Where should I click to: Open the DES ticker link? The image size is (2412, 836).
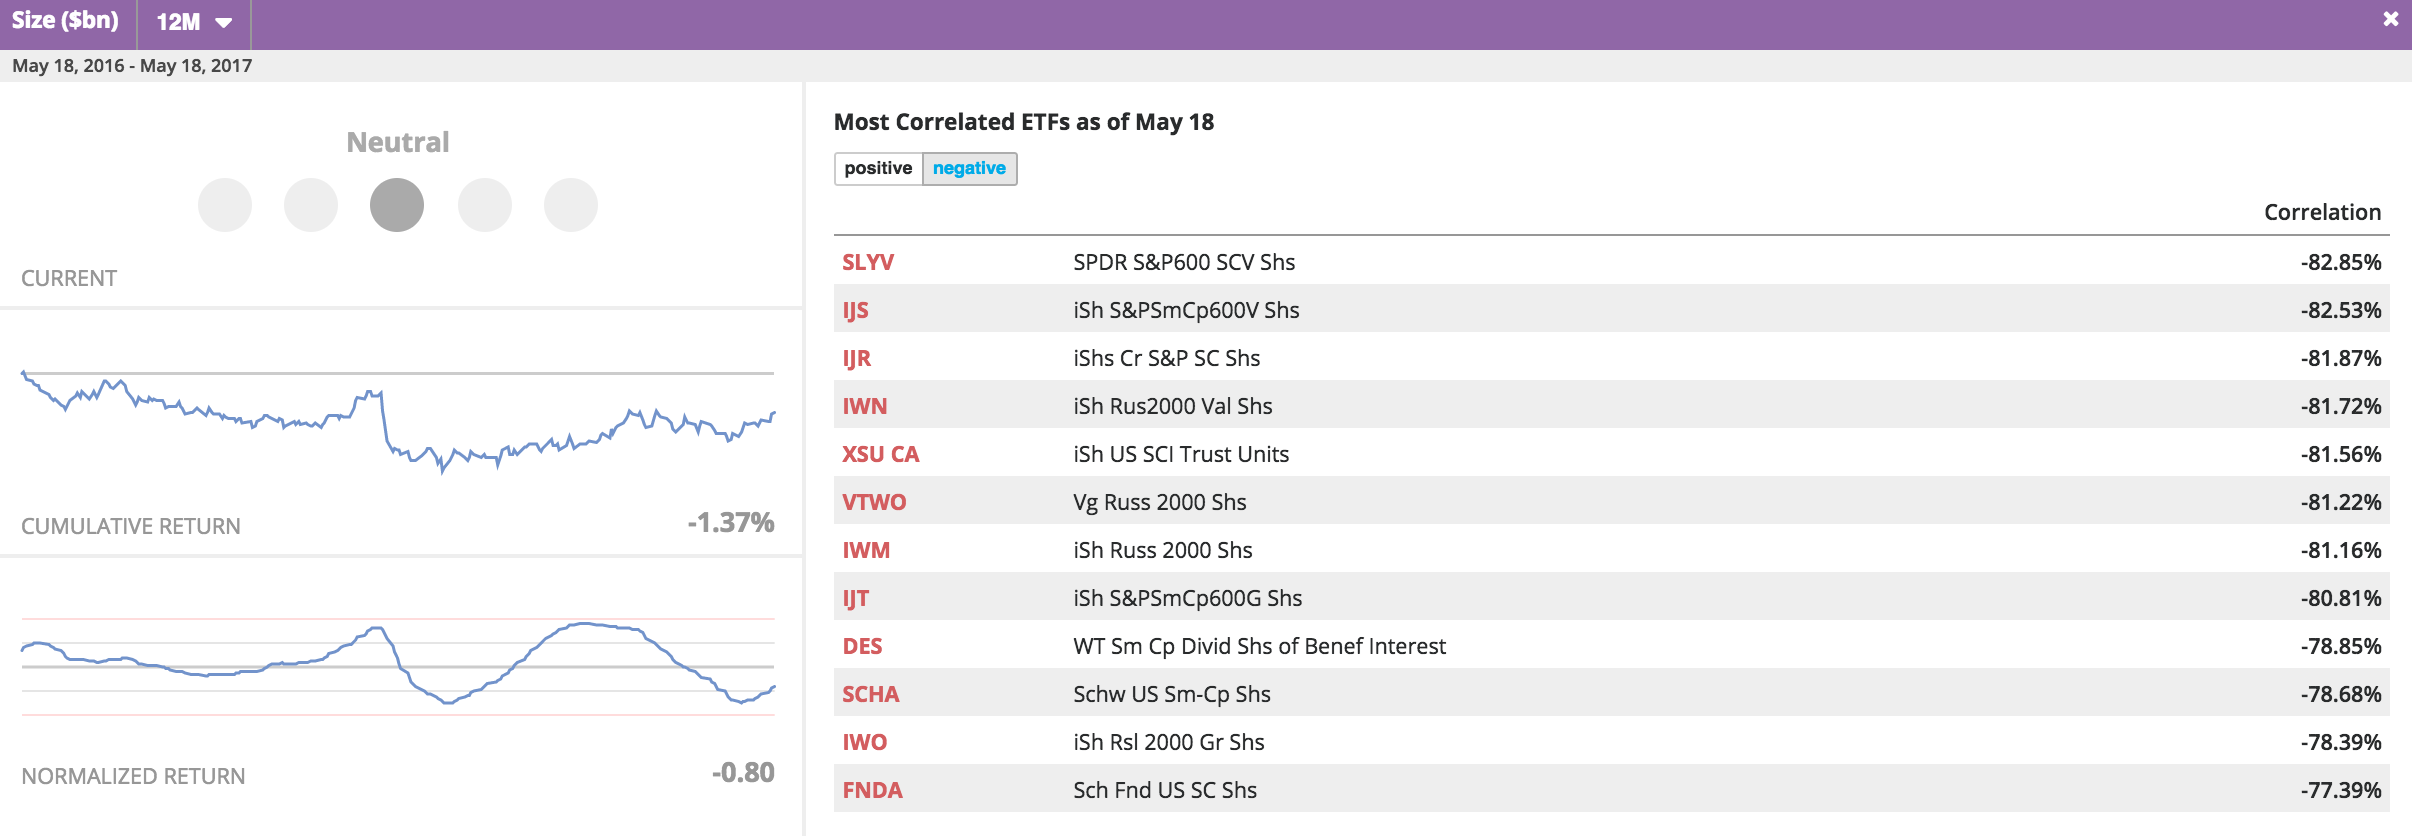click(862, 646)
